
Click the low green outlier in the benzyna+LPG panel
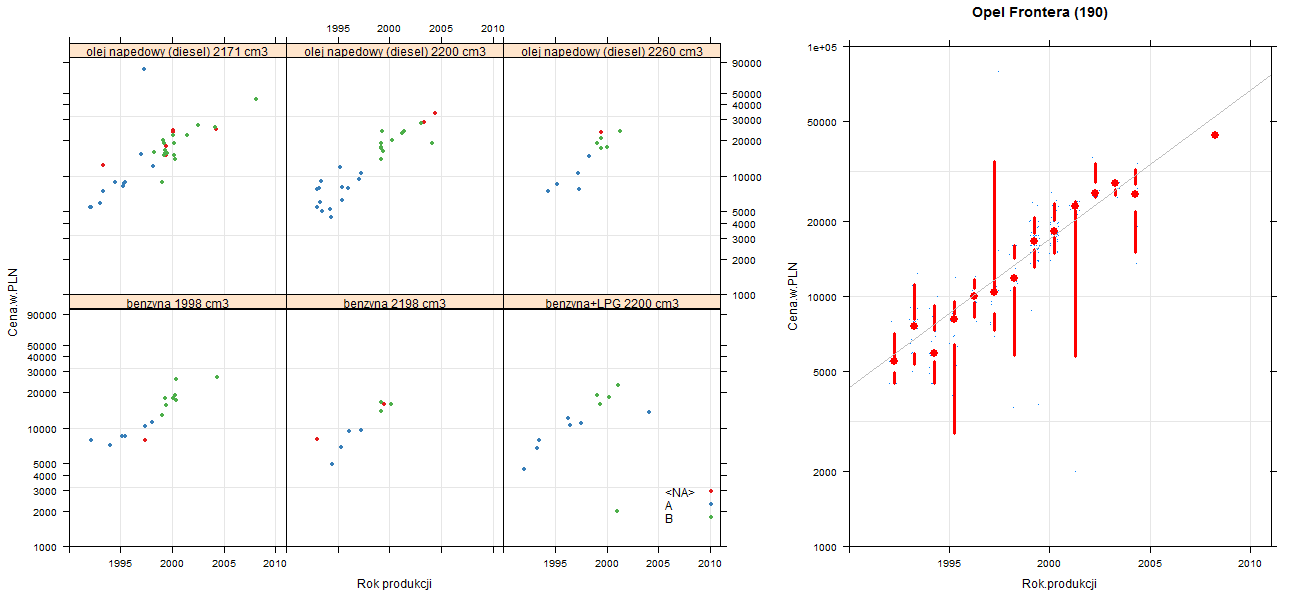click(617, 511)
